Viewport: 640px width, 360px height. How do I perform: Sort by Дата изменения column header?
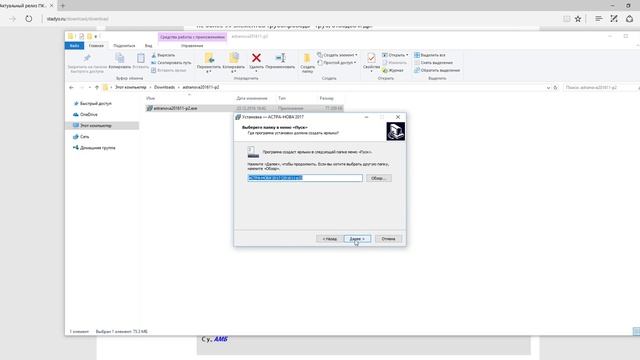(x=252, y=98)
